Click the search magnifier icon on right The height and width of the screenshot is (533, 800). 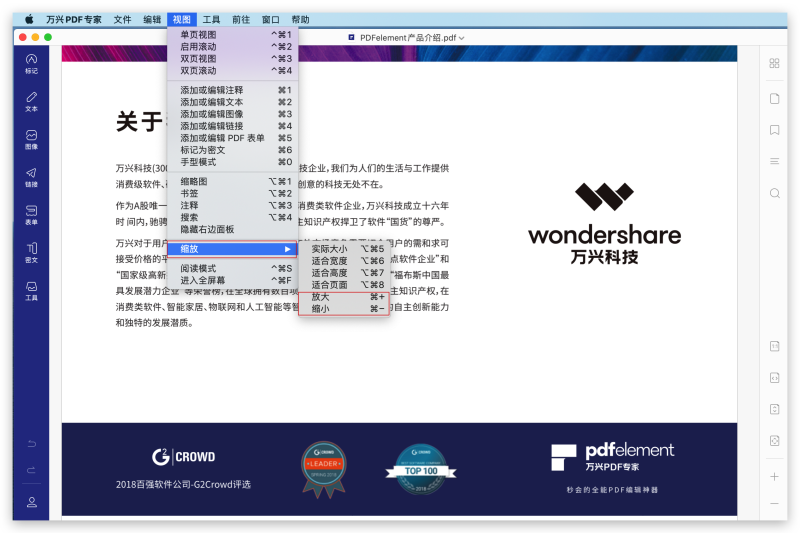(x=774, y=193)
